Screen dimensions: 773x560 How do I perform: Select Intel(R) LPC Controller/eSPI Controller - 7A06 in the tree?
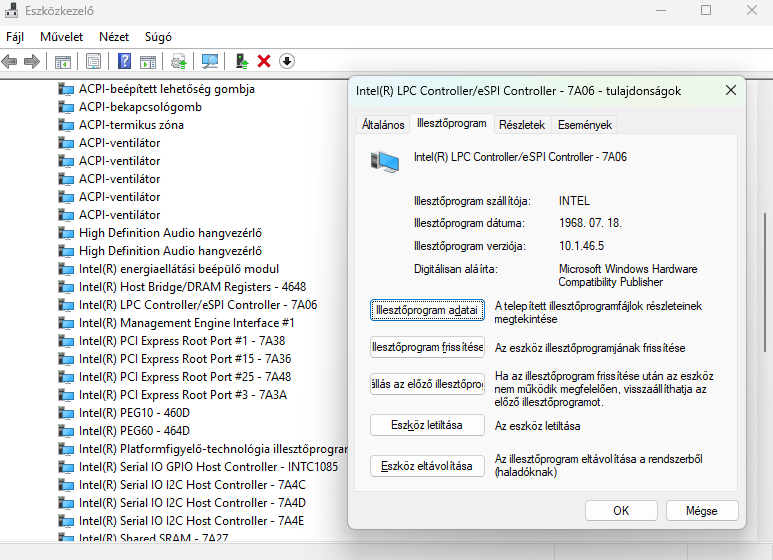(198, 305)
